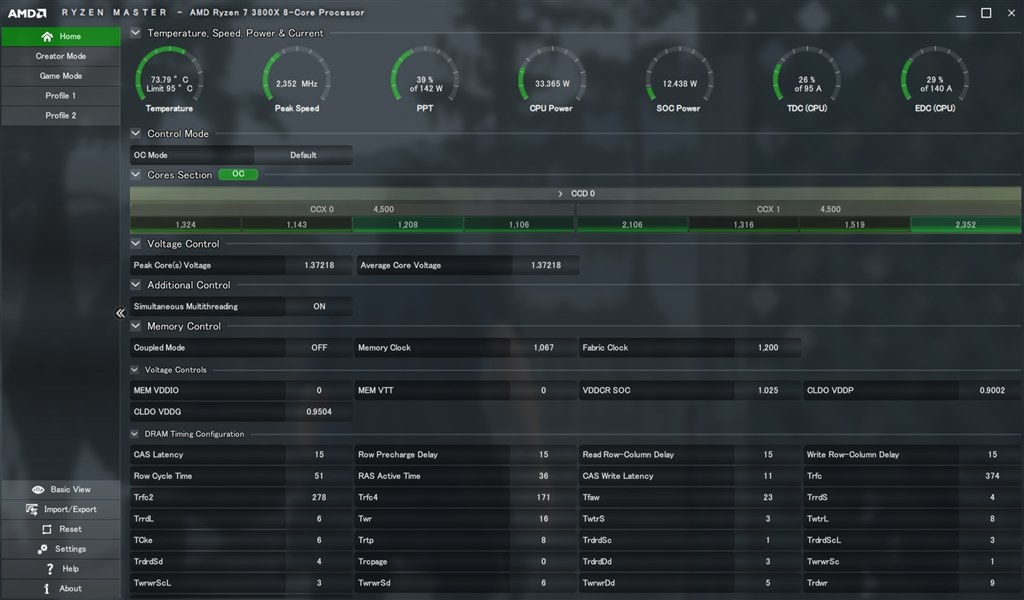Collapse the Additional Control section
Image resolution: width=1024 pixels, height=600 pixels.
tap(135, 285)
